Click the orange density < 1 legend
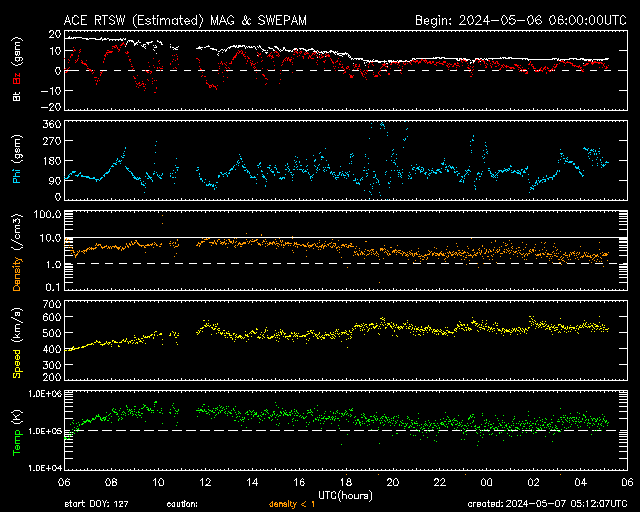This screenshot has height=512, width=640. click(x=292, y=504)
